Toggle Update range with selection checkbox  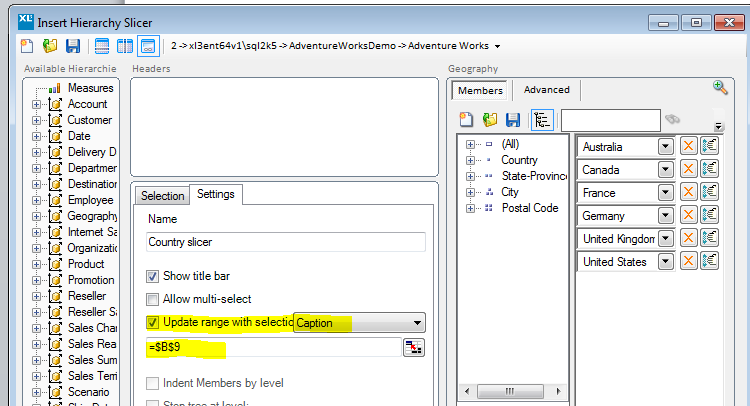153,323
